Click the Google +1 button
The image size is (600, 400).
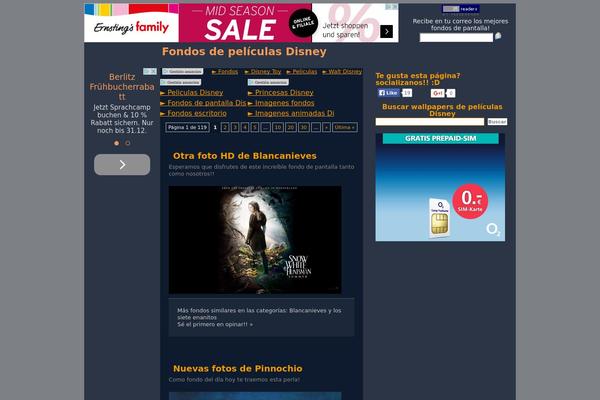(437, 93)
